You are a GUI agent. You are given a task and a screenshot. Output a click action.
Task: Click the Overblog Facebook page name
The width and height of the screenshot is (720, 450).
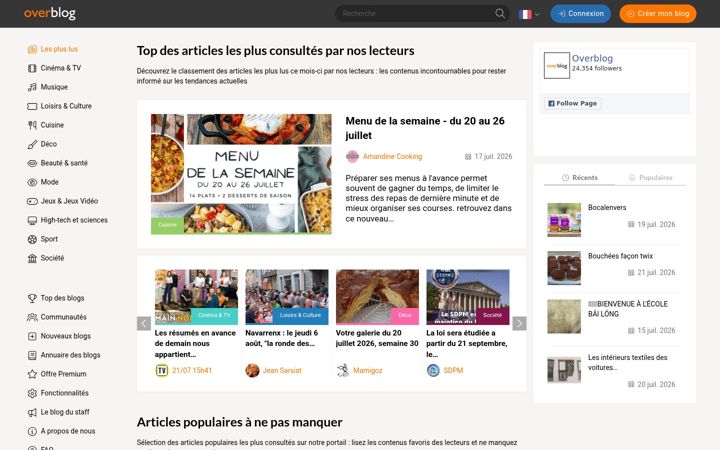pyautogui.click(x=592, y=58)
